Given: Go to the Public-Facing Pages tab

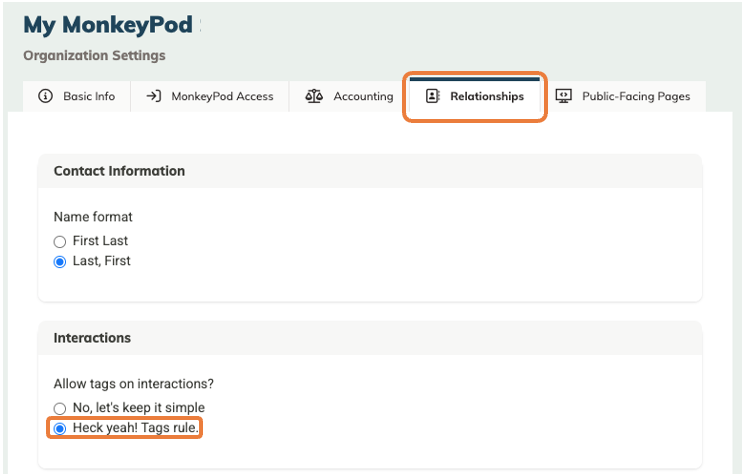Looking at the screenshot, I should pyautogui.click(x=623, y=97).
